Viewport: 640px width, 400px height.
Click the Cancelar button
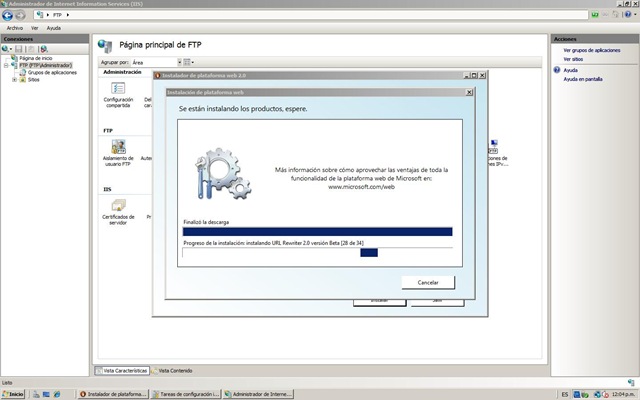(x=428, y=282)
